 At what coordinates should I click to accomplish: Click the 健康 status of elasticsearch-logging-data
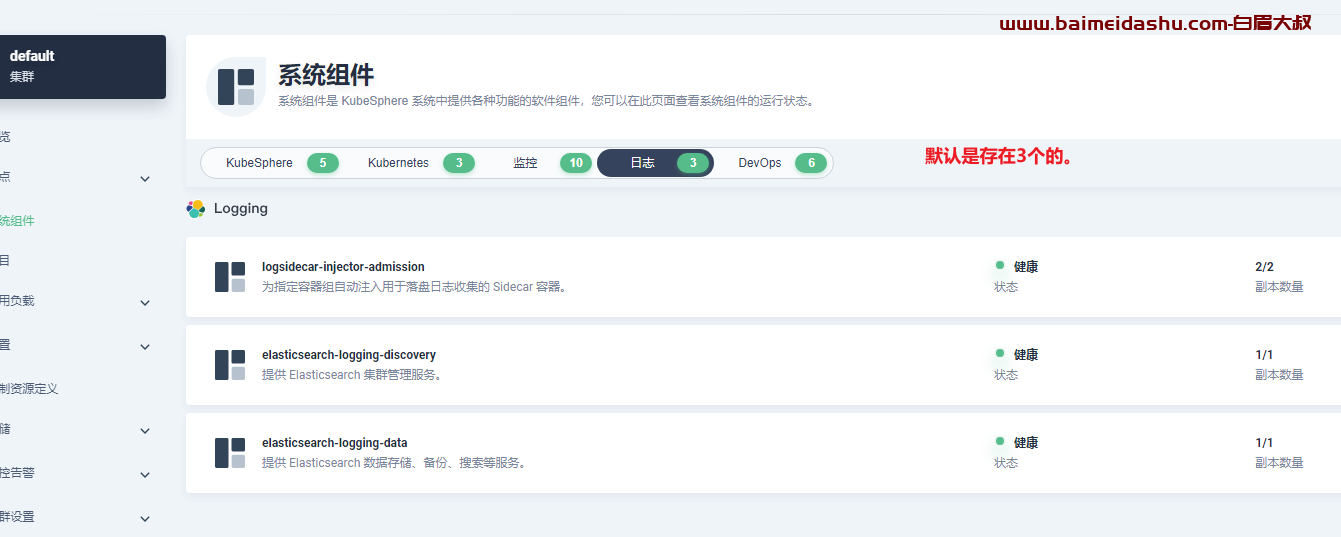click(1026, 443)
